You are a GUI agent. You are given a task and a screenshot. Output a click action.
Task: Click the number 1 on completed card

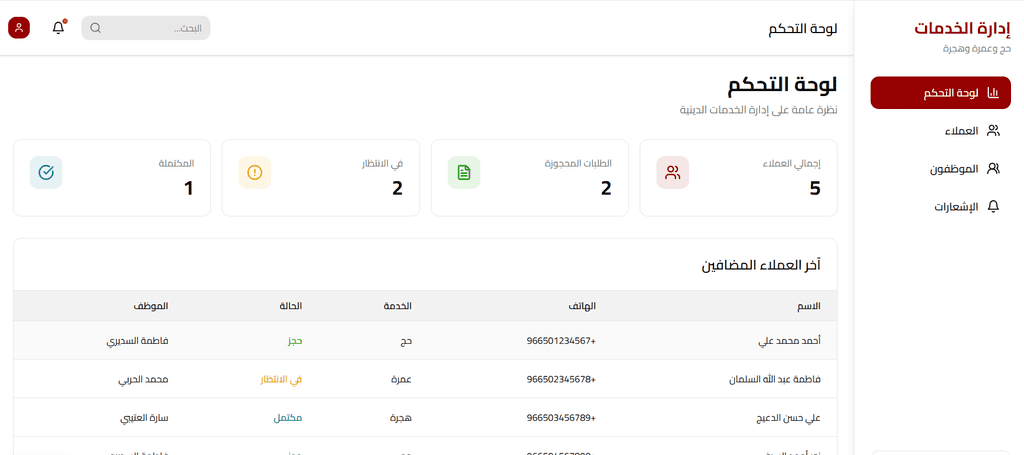coord(189,189)
